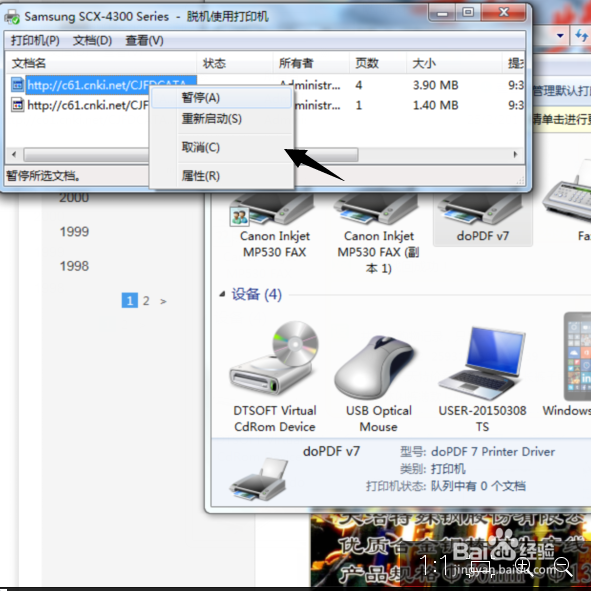Screen dimensions: 591x591
Task: Select the USER-20150308TS computer device
Action: (482, 379)
